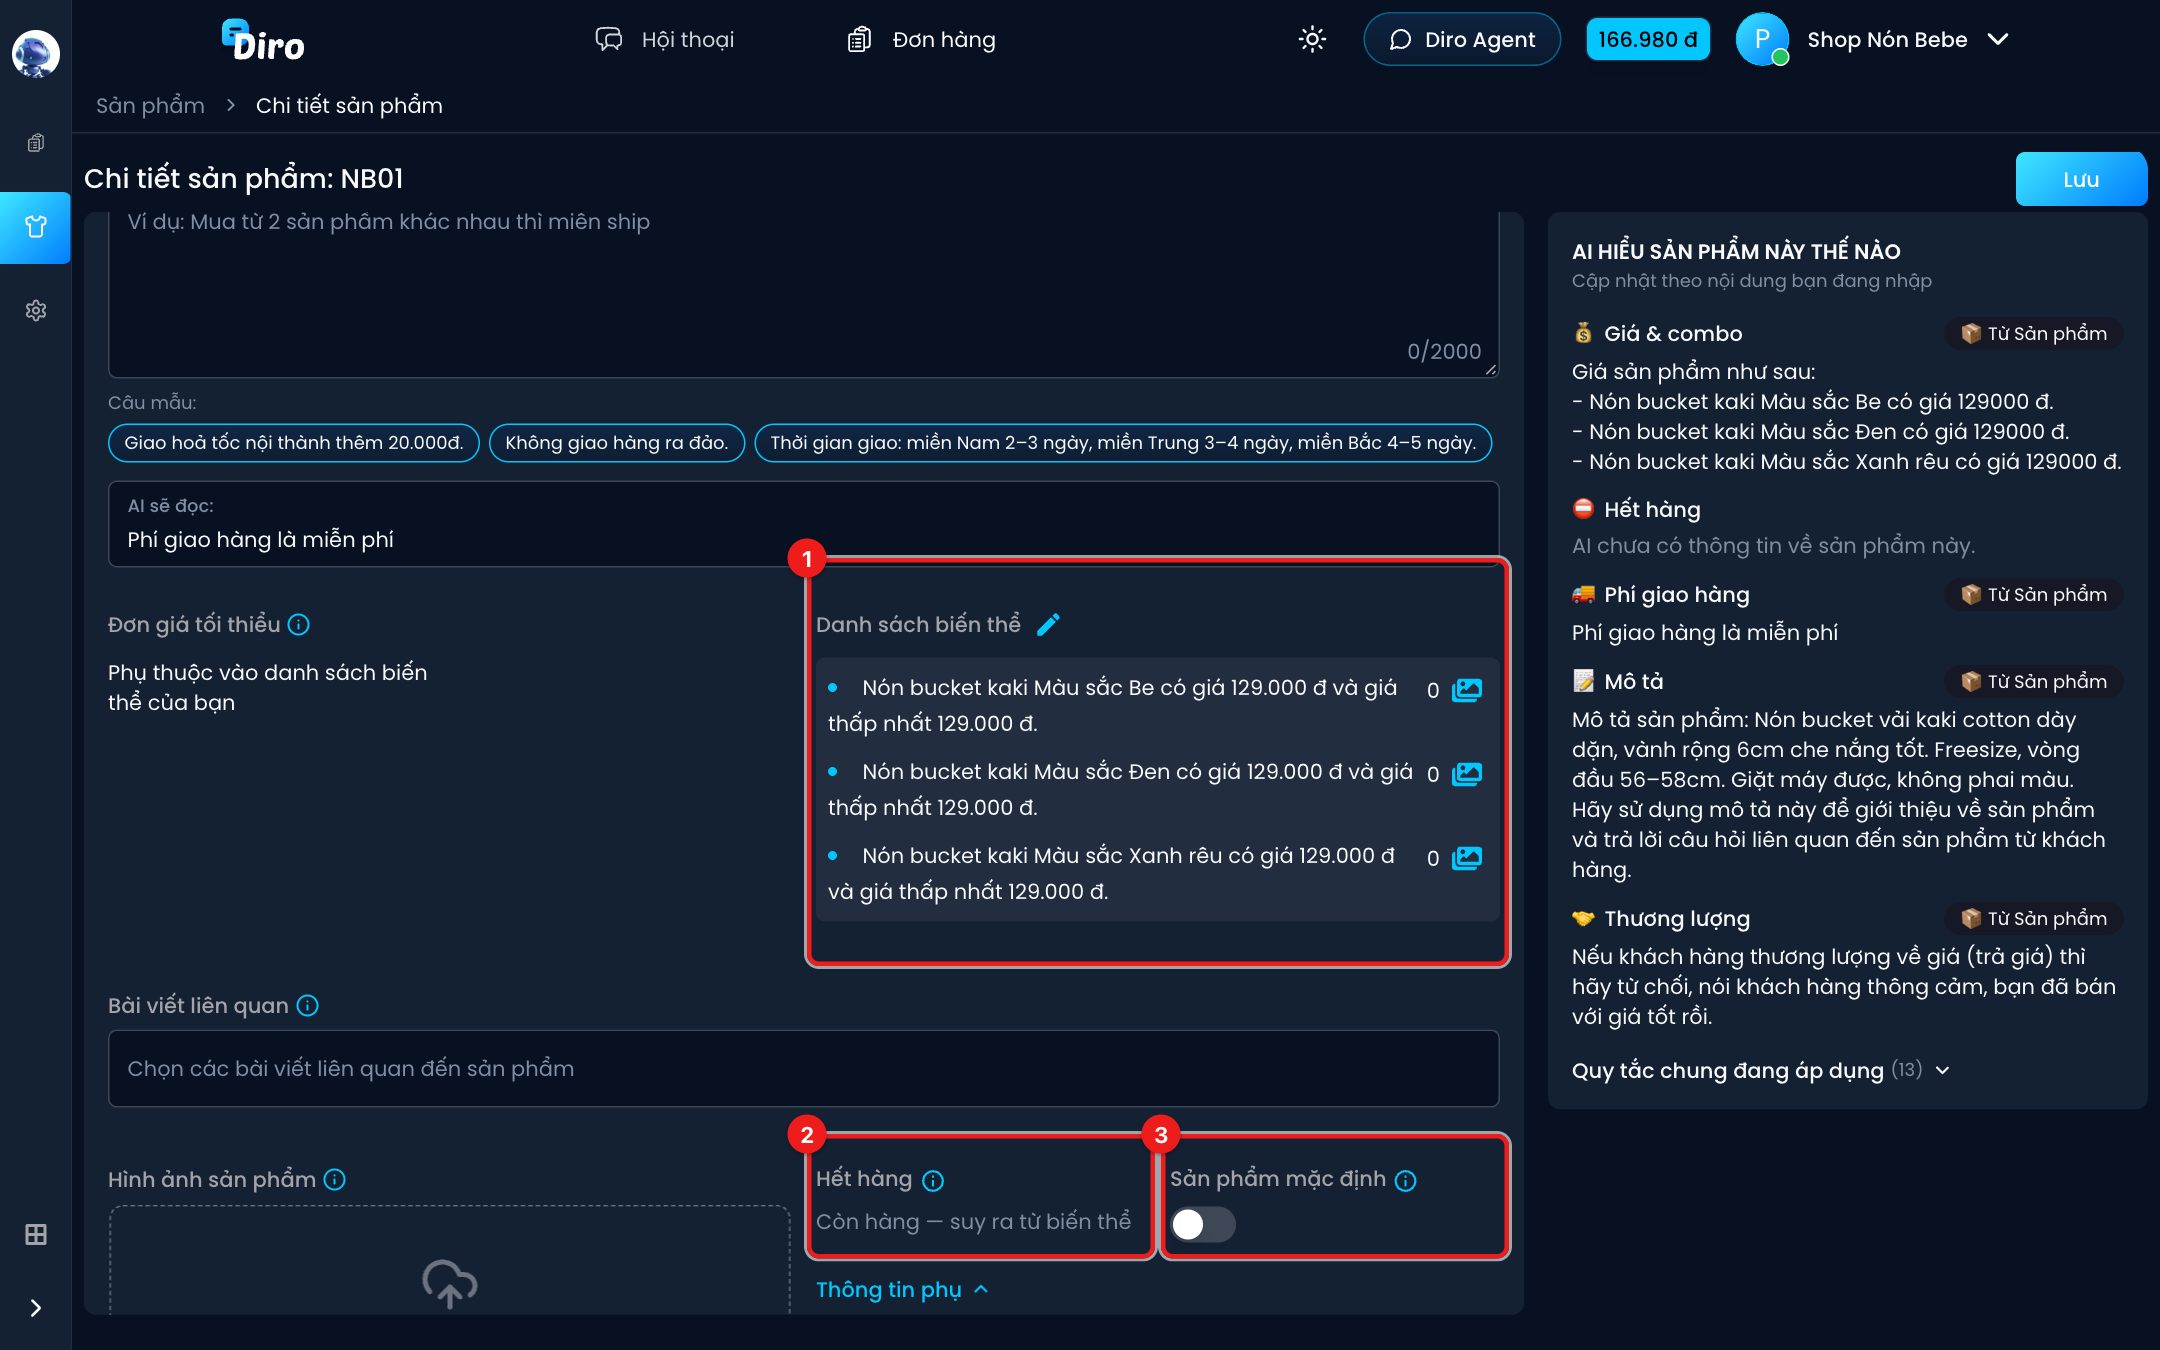Image resolution: width=2160 pixels, height=1350 pixels.
Task: Click the upload cloud icon
Action: pos(449,1283)
